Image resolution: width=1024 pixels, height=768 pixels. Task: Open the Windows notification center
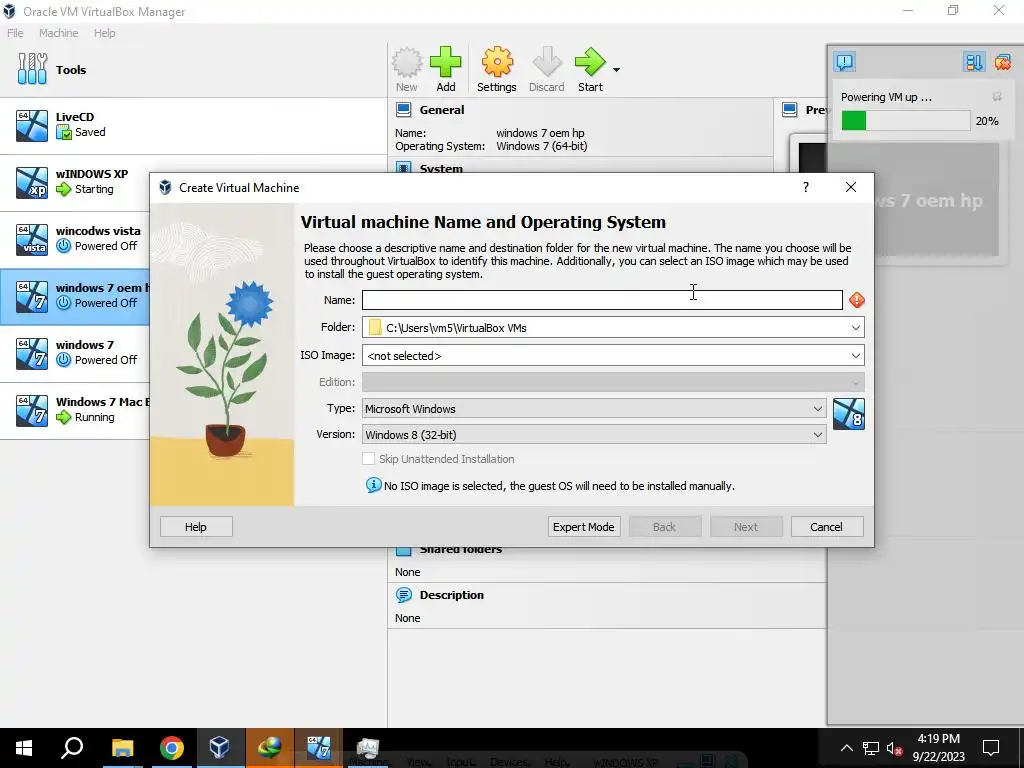[991, 748]
